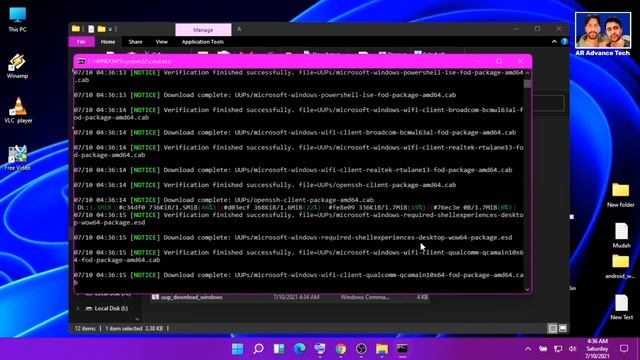Viewport: 640px width, 360px height.
Task: Open the network tray icon
Action: click(x=558, y=349)
